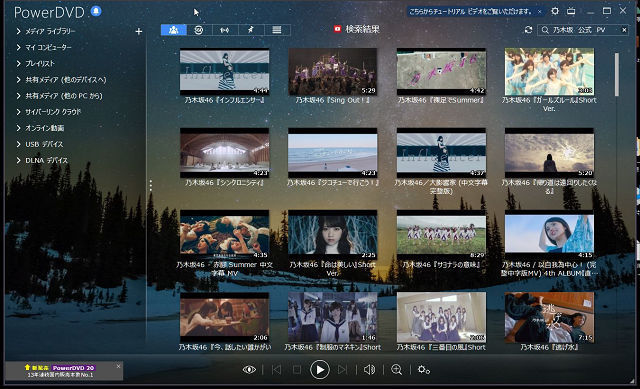The width and height of the screenshot is (640, 389).
Task: Open the settings gear in title bar
Action: point(555,11)
